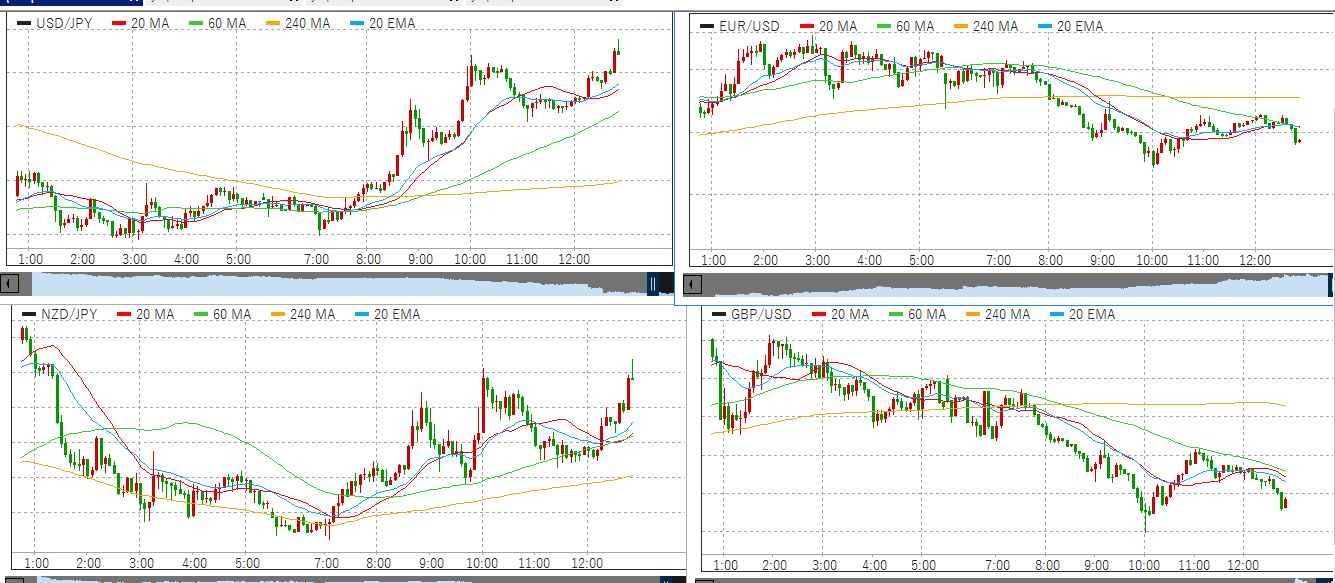
Task: Click range handle on USD/JPY navigator
Action: pos(653,284)
